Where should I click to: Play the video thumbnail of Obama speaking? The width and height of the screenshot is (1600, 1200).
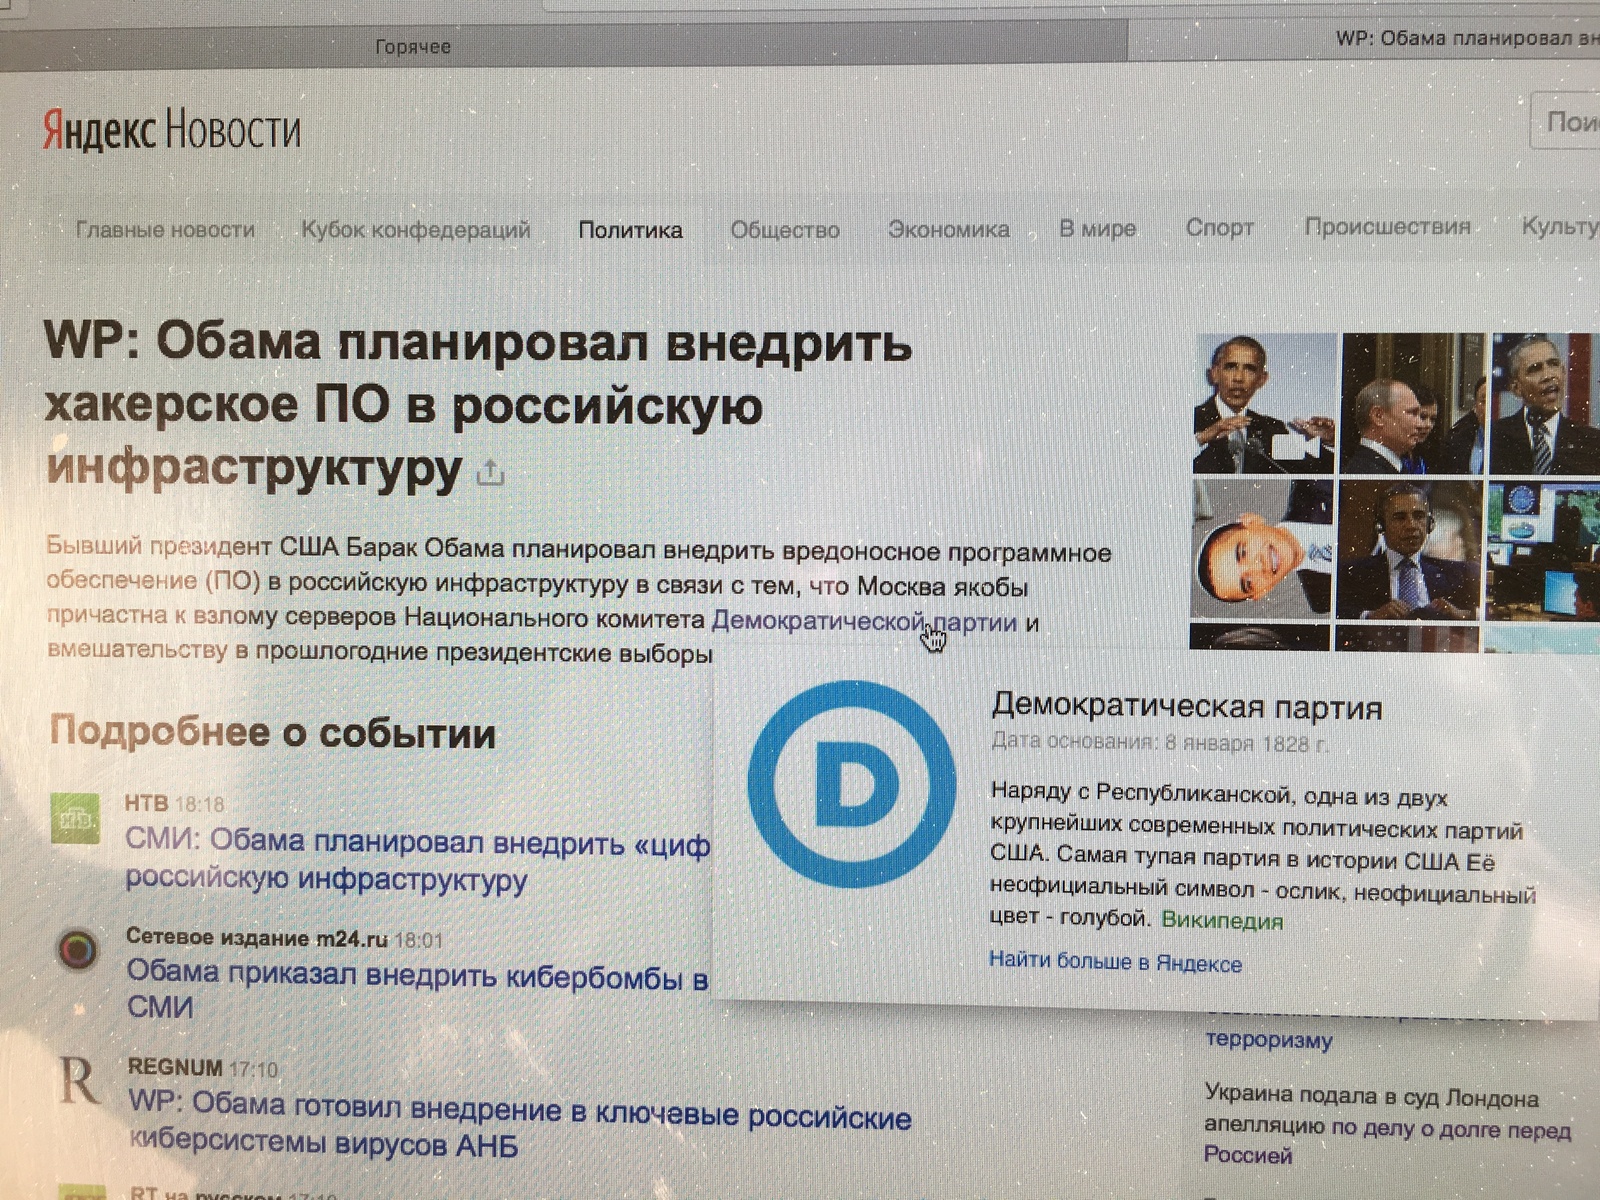(x=1264, y=403)
